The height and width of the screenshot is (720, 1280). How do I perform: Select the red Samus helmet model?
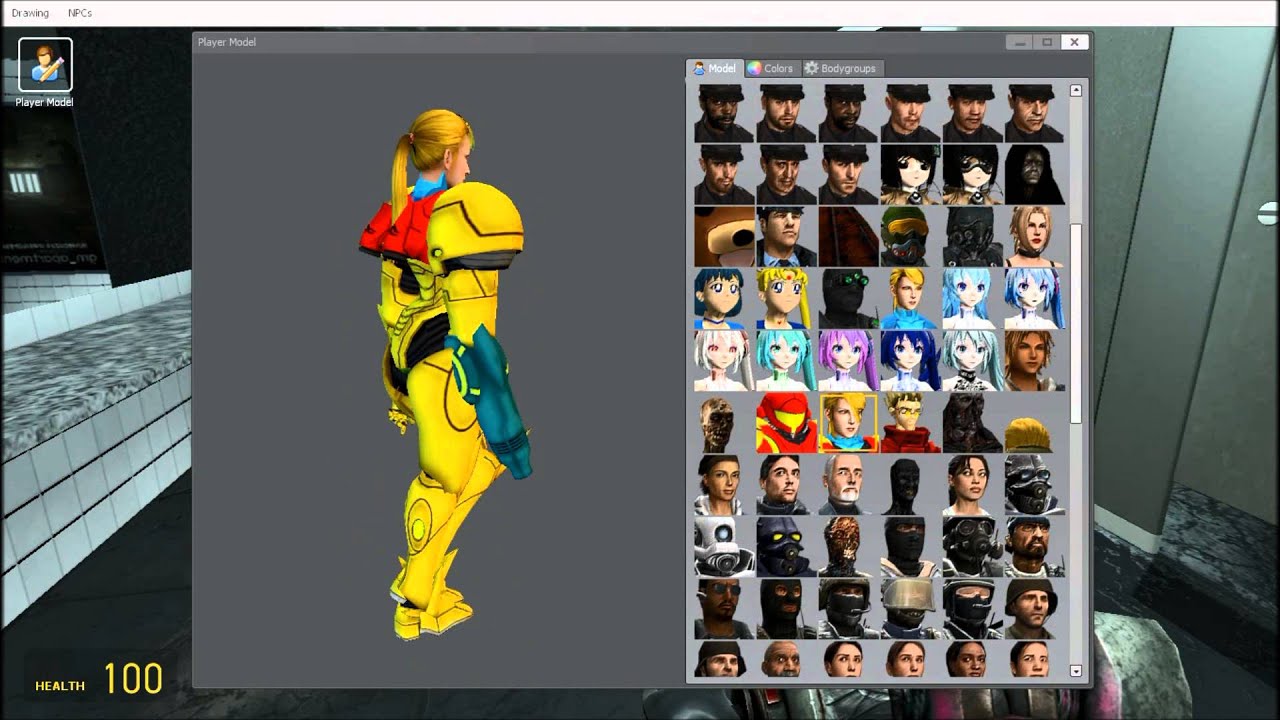click(786, 423)
